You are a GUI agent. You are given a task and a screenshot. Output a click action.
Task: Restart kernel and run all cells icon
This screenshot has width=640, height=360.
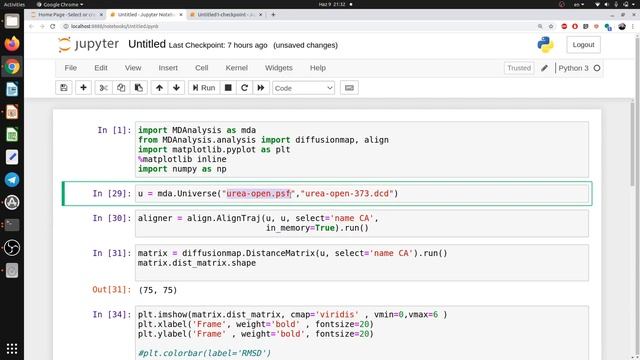(x=261, y=88)
